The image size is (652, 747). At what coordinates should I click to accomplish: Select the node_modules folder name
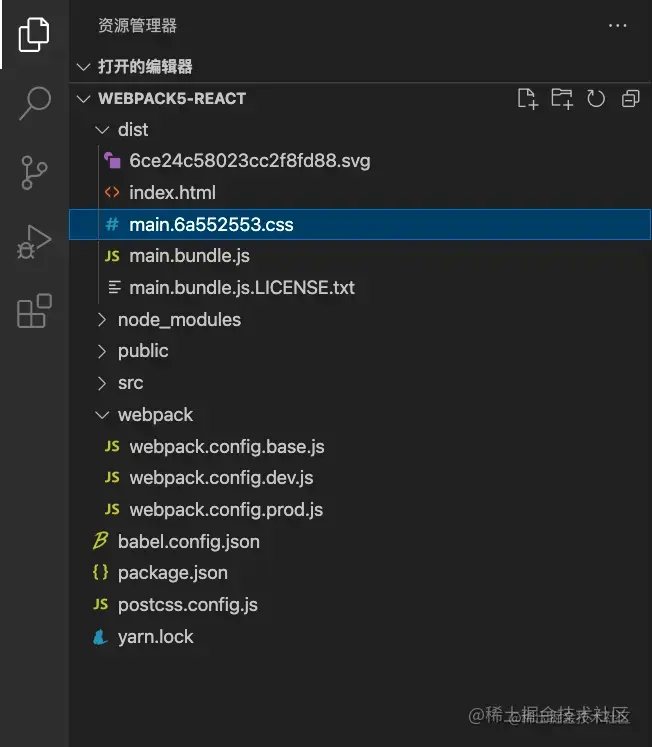[x=179, y=320]
